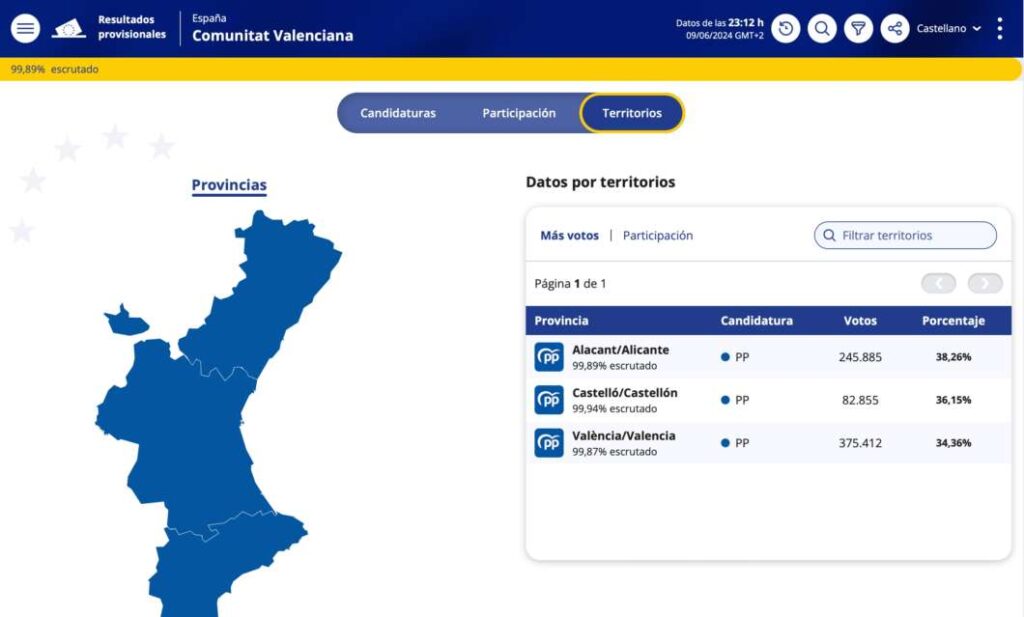The width and height of the screenshot is (1024, 617).
Task: Click PP logo next to Alacant/Alicante
Action: [x=549, y=357]
